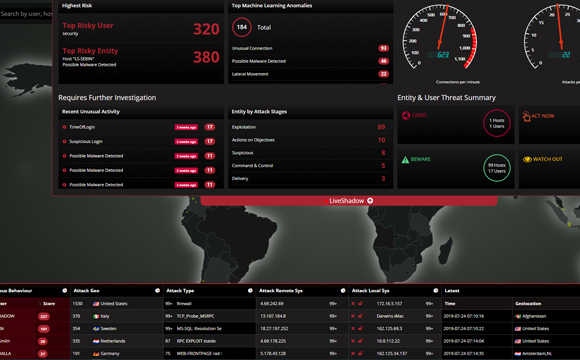Click the alert icon beside Suspicious Login
The image size is (580, 360).
click(64, 141)
